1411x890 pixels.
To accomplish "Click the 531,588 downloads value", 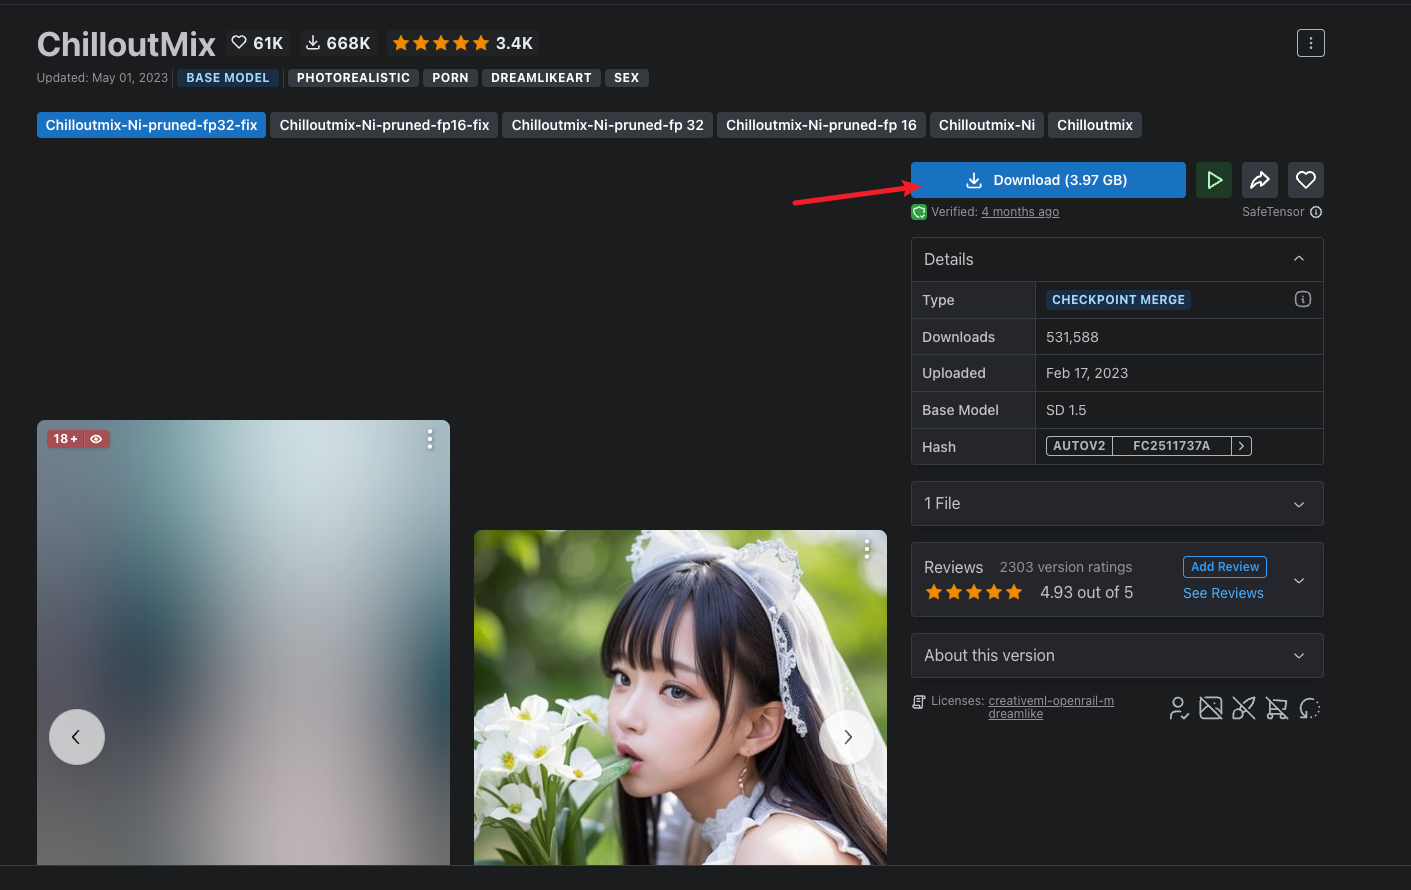I will pyautogui.click(x=1072, y=337).
